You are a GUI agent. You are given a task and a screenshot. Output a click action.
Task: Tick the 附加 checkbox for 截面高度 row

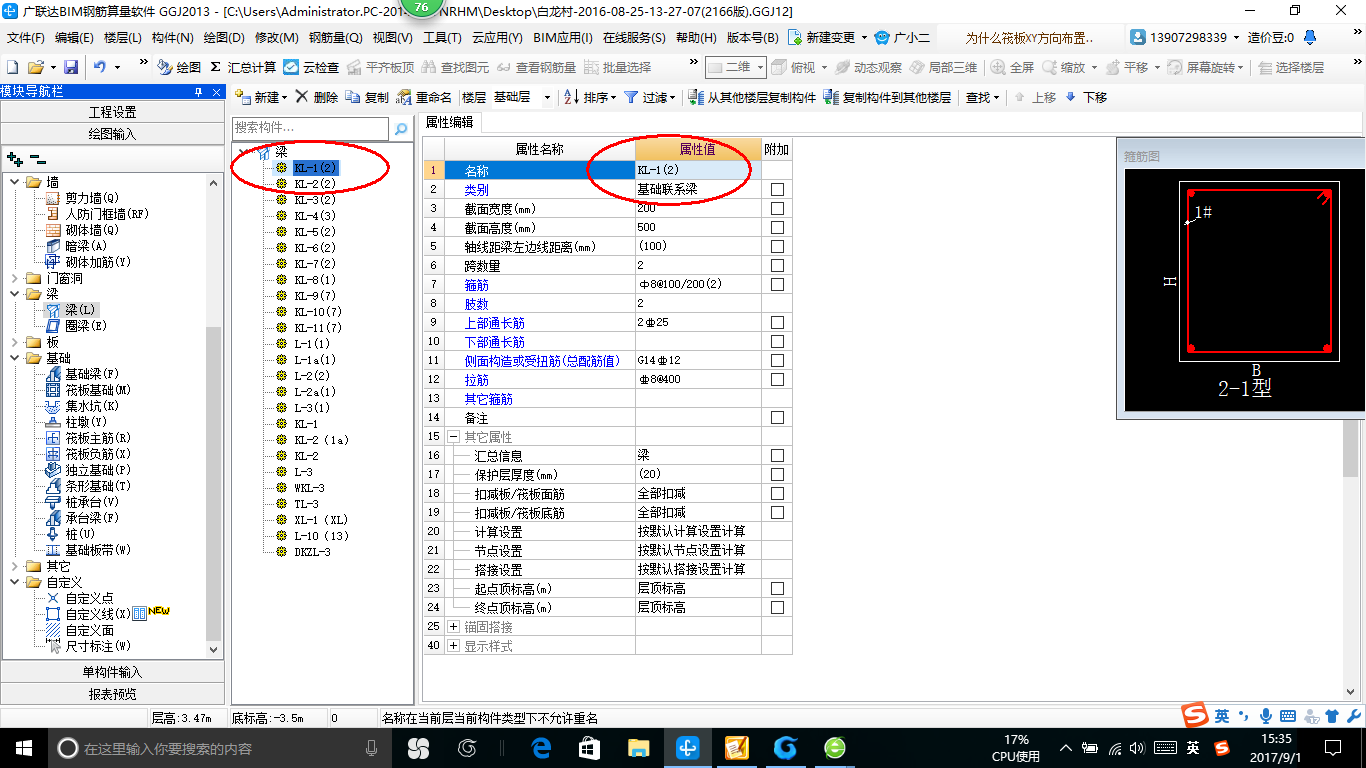[777, 227]
